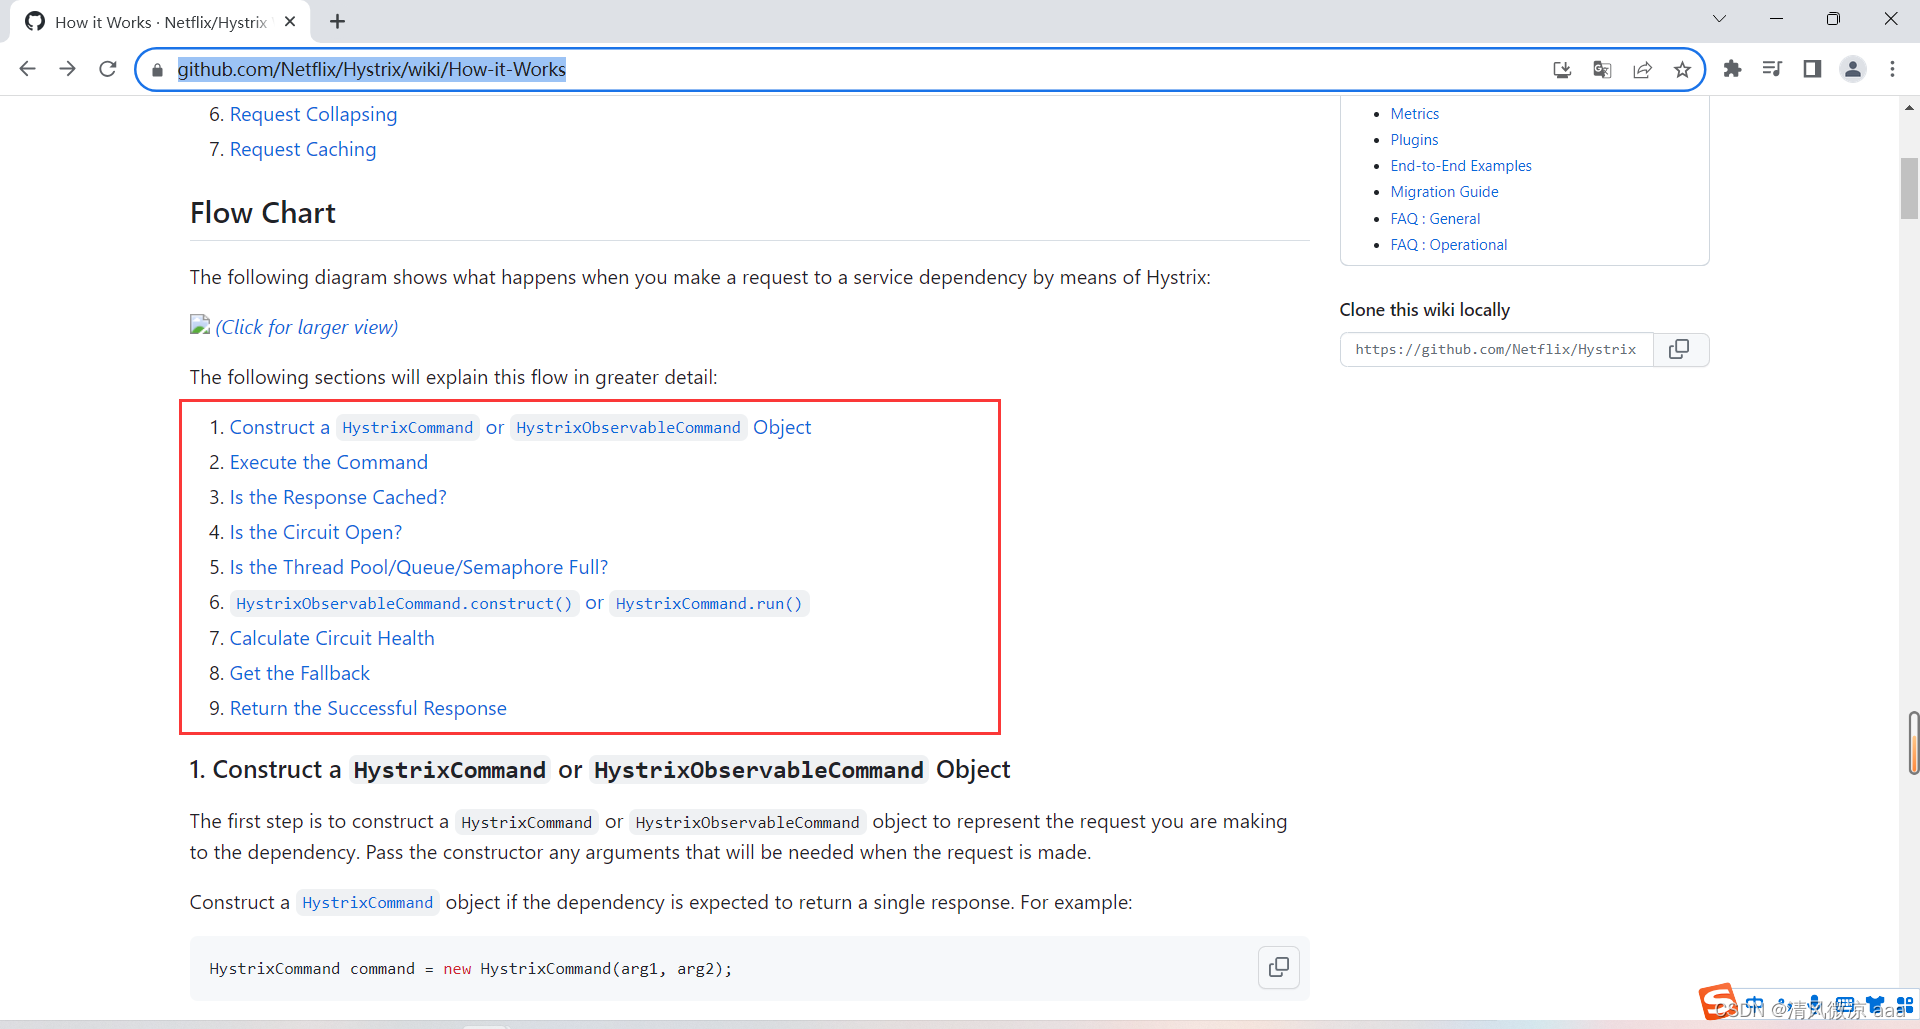This screenshot has width=1920, height=1029.
Task: Click the lock icon in the address bar
Action: coord(157,70)
